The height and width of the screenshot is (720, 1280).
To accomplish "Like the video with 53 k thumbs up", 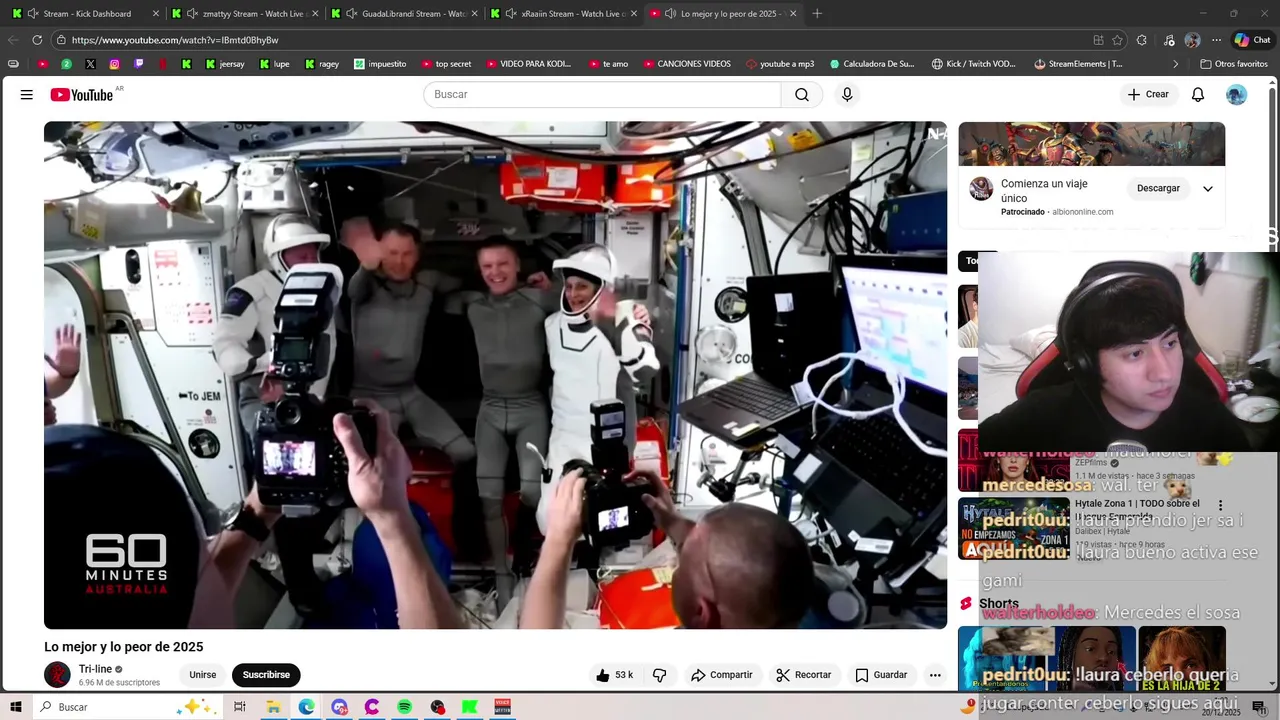I will coord(614,675).
